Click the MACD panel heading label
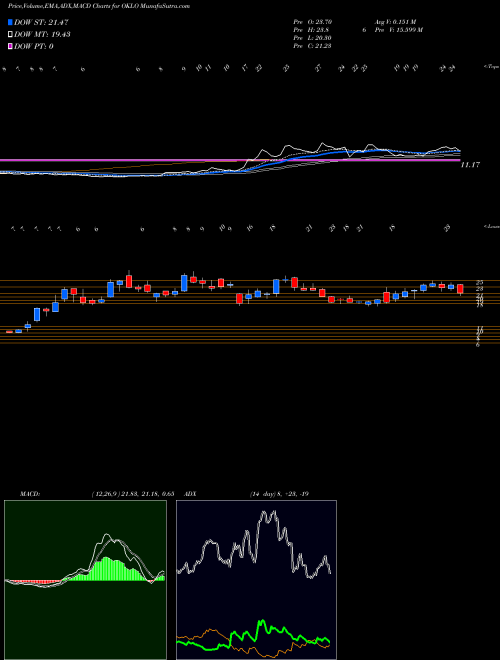Viewport: 500px width, 660px height. 29,494
